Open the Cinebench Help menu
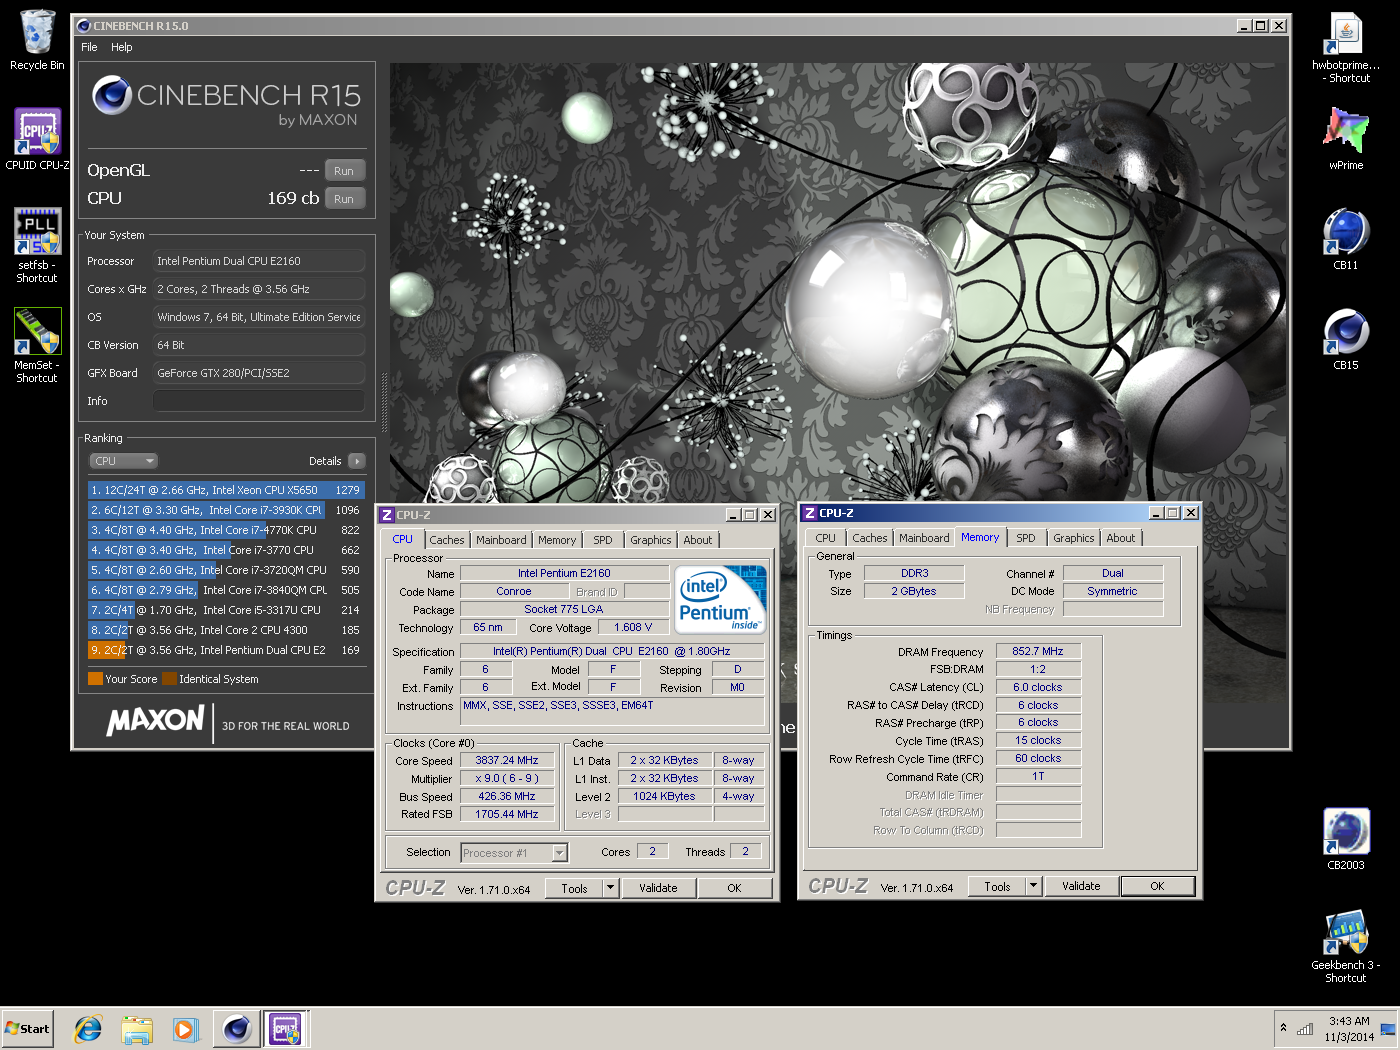 [x=122, y=47]
